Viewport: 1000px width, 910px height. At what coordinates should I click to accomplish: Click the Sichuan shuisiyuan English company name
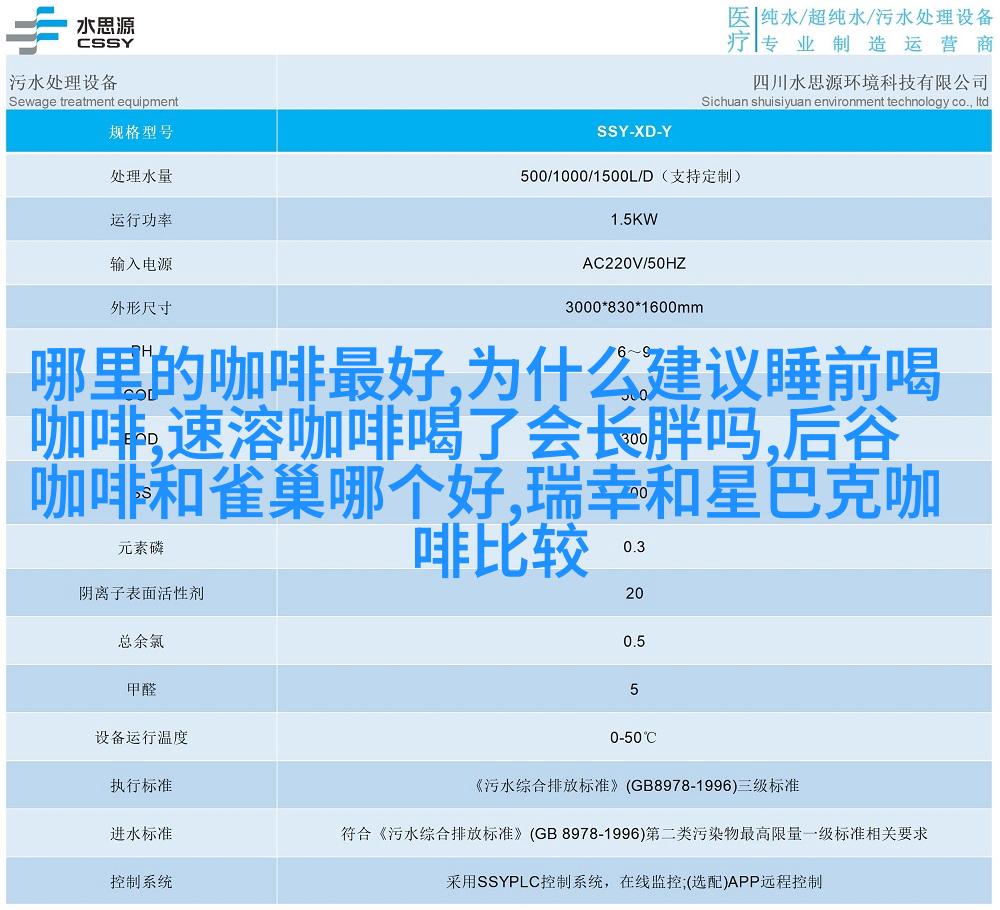coord(844,101)
